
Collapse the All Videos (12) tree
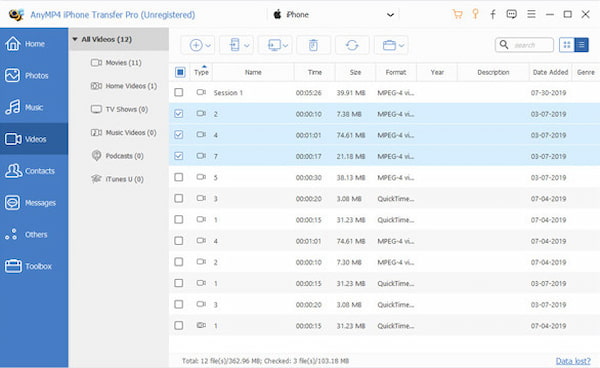click(75, 39)
